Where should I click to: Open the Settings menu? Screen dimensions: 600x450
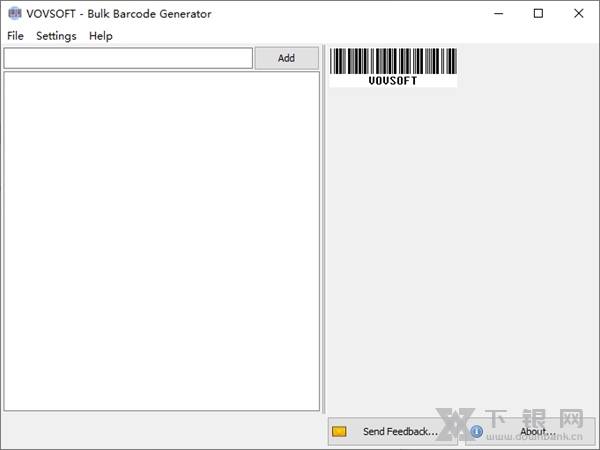(x=56, y=36)
